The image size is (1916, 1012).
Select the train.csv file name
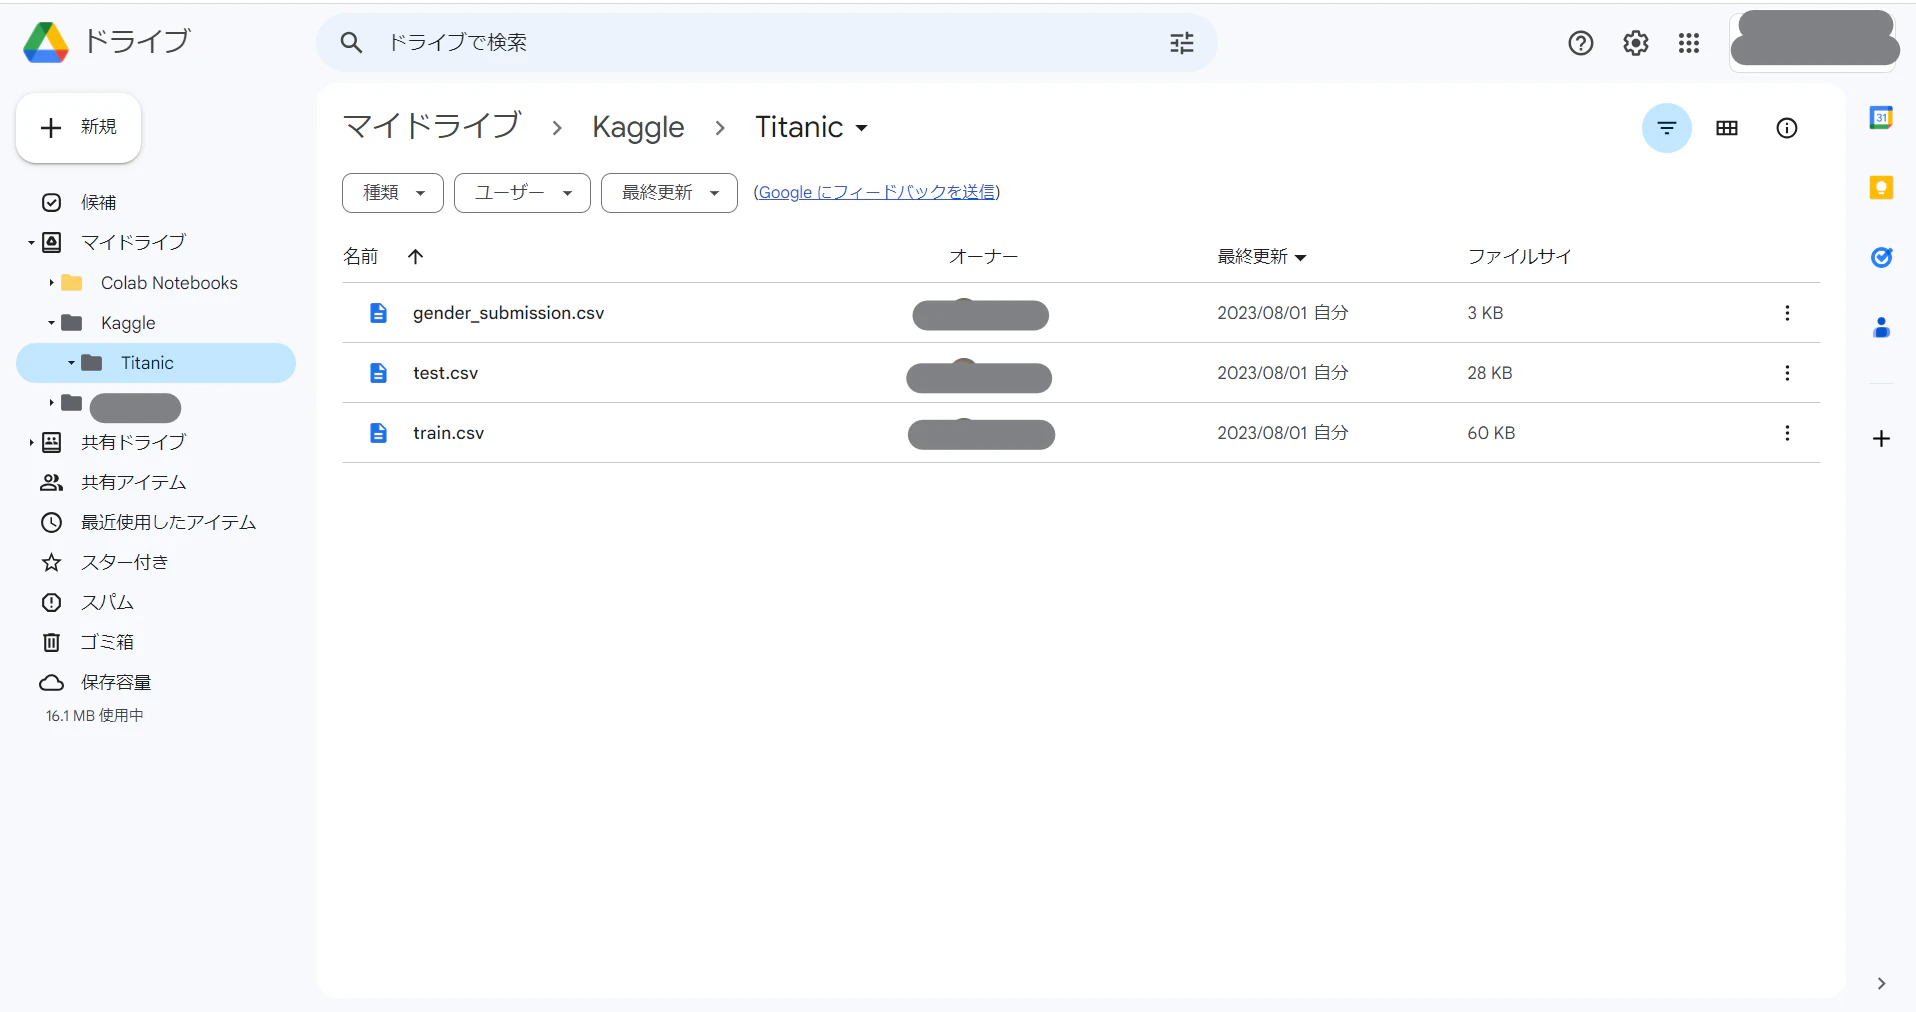pyautogui.click(x=448, y=433)
